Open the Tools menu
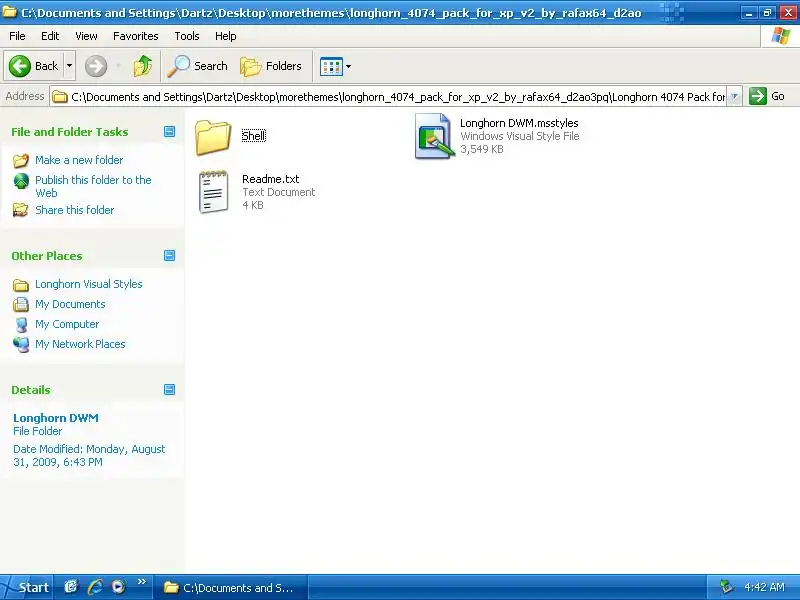This screenshot has width=800, height=600. [187, 36]
